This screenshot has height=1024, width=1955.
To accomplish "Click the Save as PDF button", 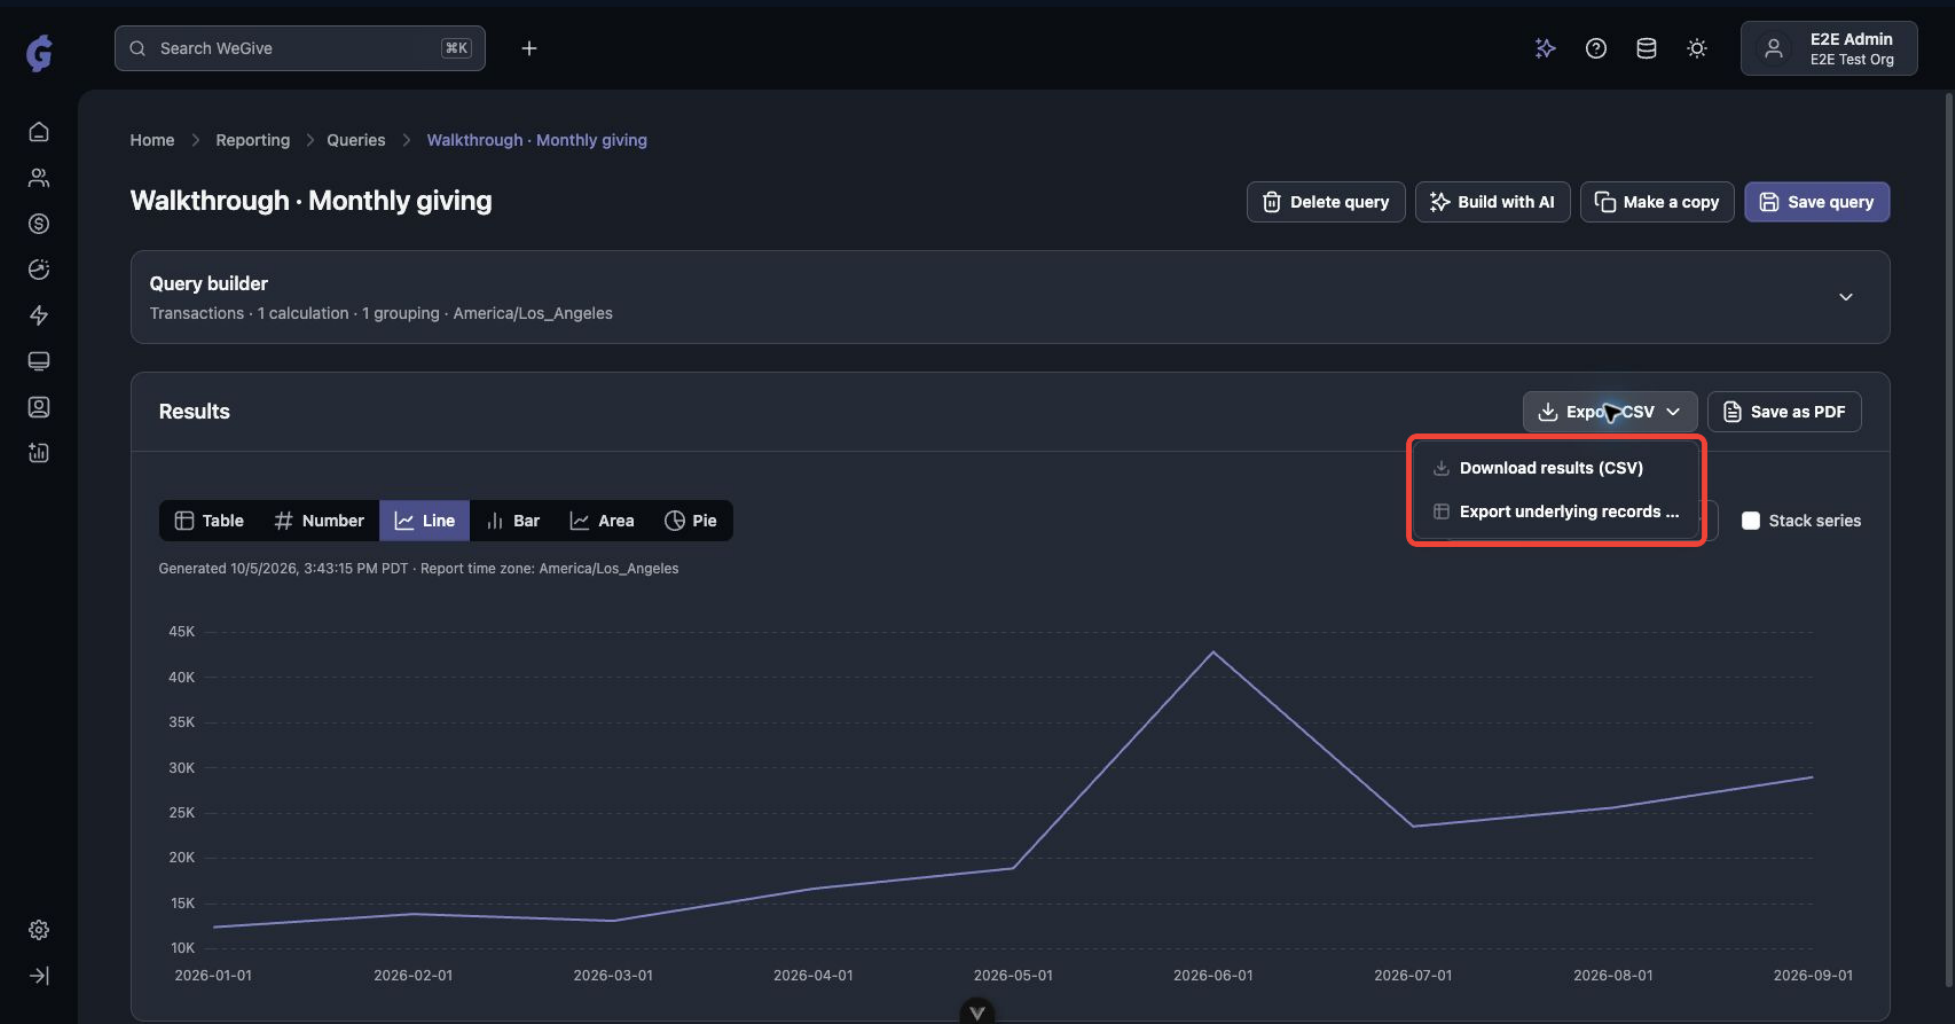I will click(1785, 412).
